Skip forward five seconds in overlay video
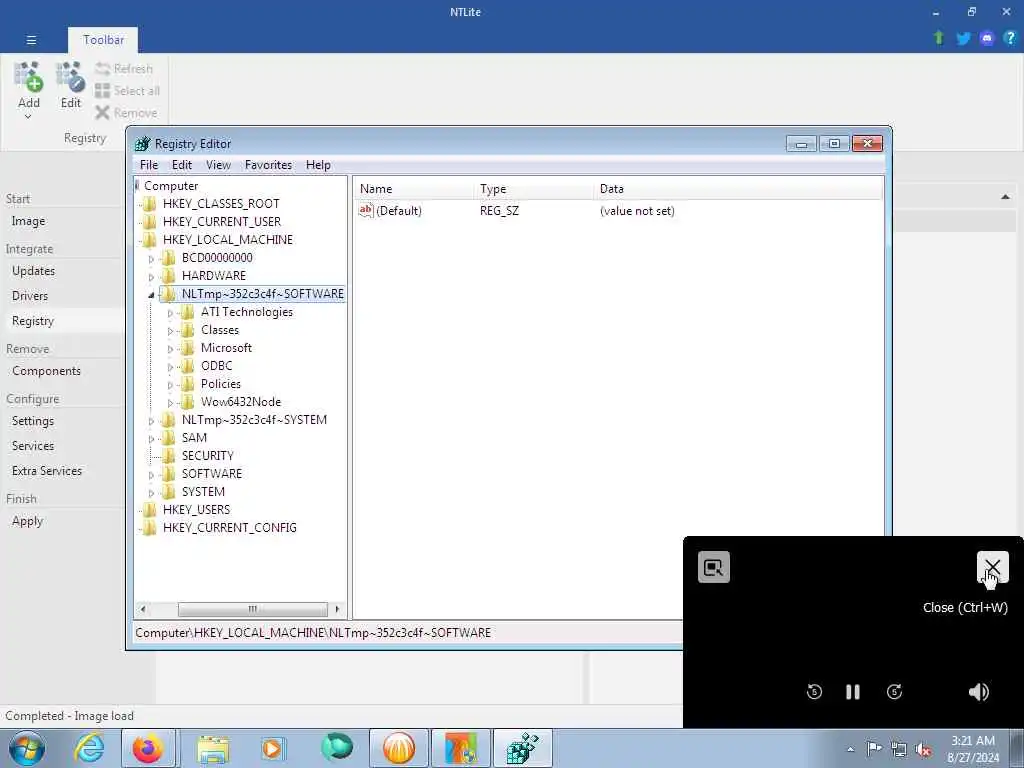The image size is (1024, 768). [x=895, y=692]
